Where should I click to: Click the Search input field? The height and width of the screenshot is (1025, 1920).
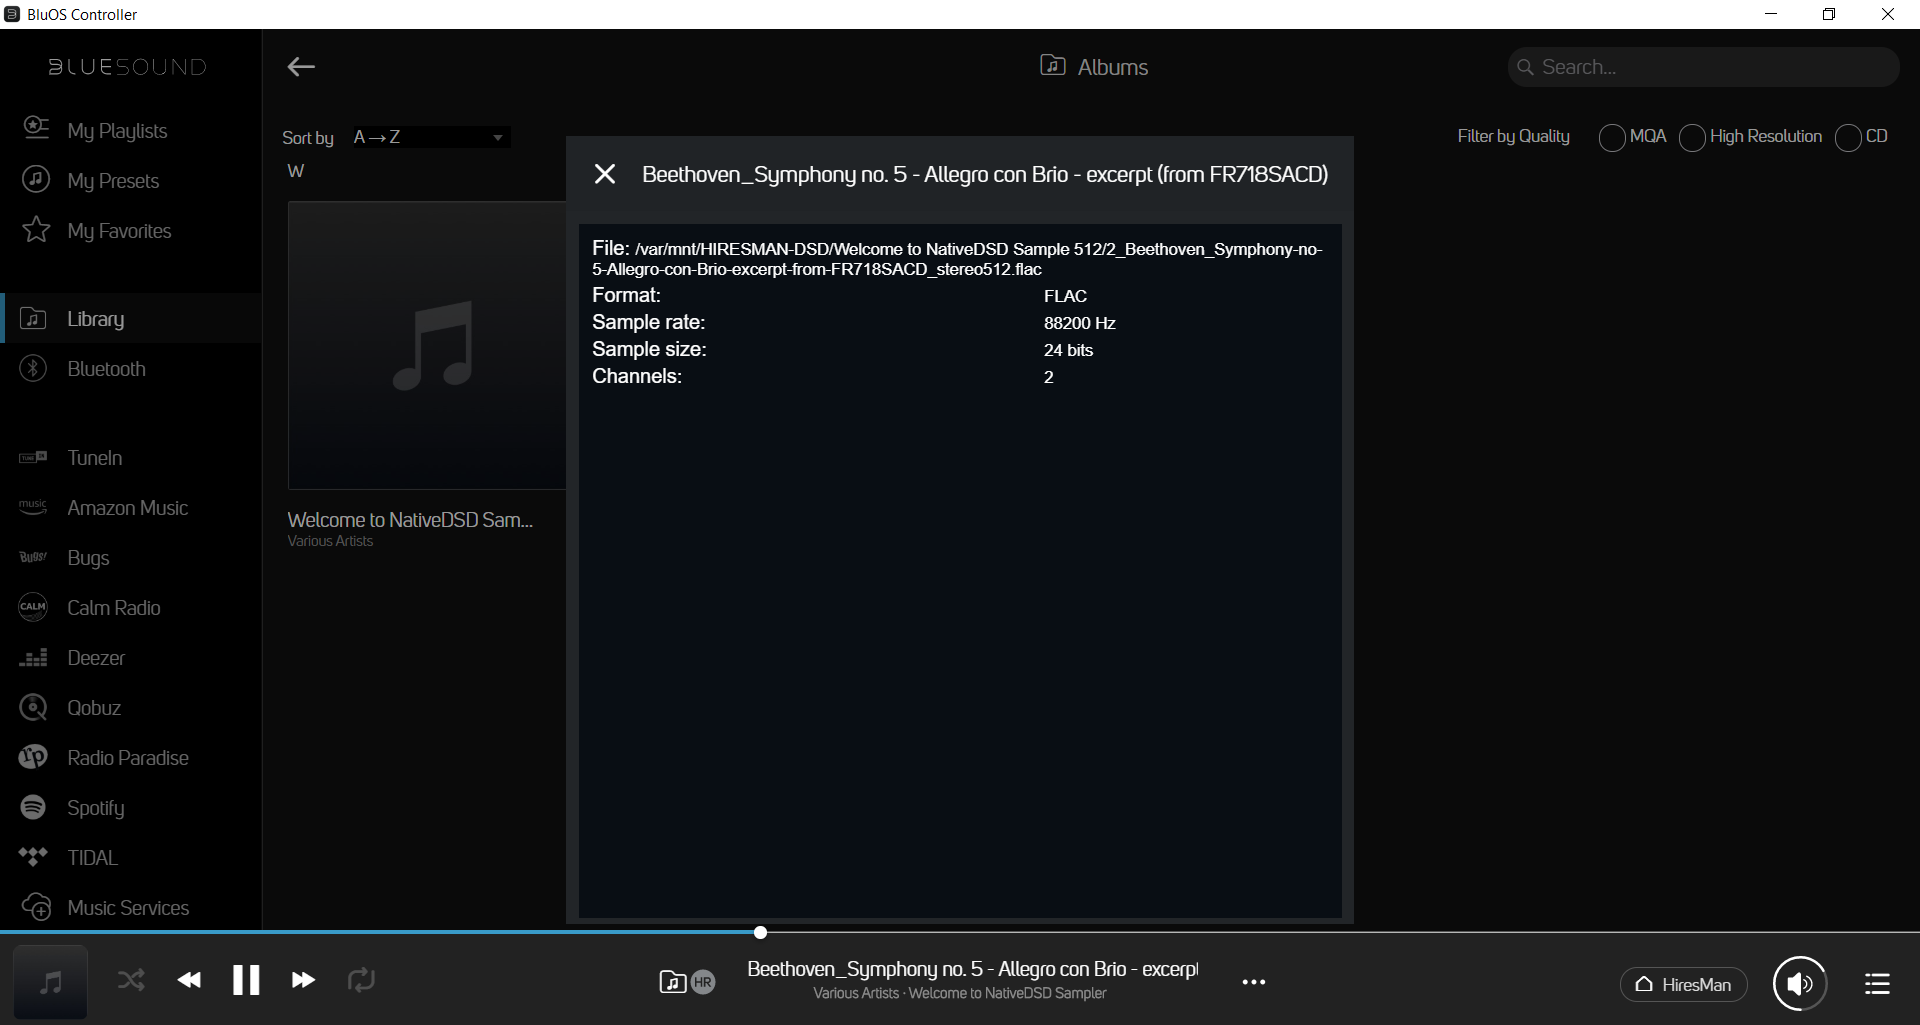(1710, 67)
